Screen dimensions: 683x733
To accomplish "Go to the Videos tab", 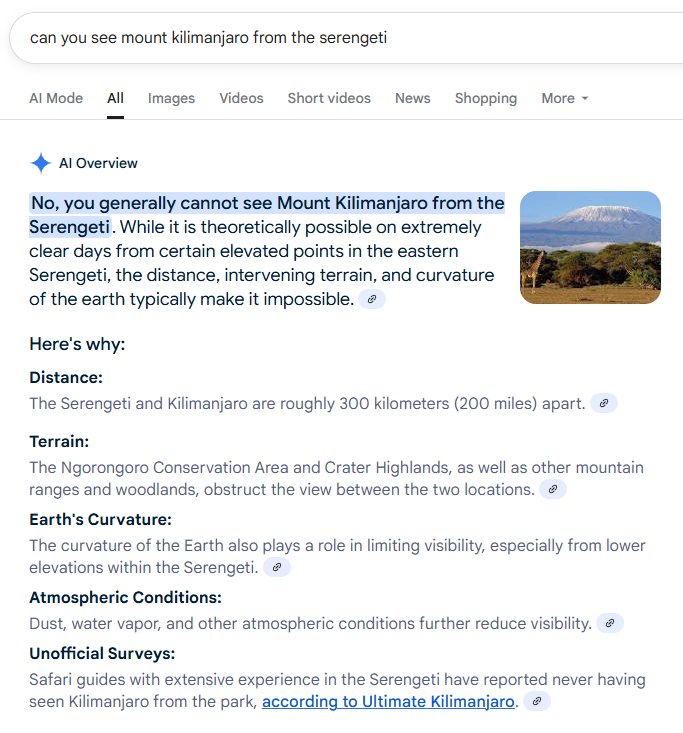I will click(241, 98).
